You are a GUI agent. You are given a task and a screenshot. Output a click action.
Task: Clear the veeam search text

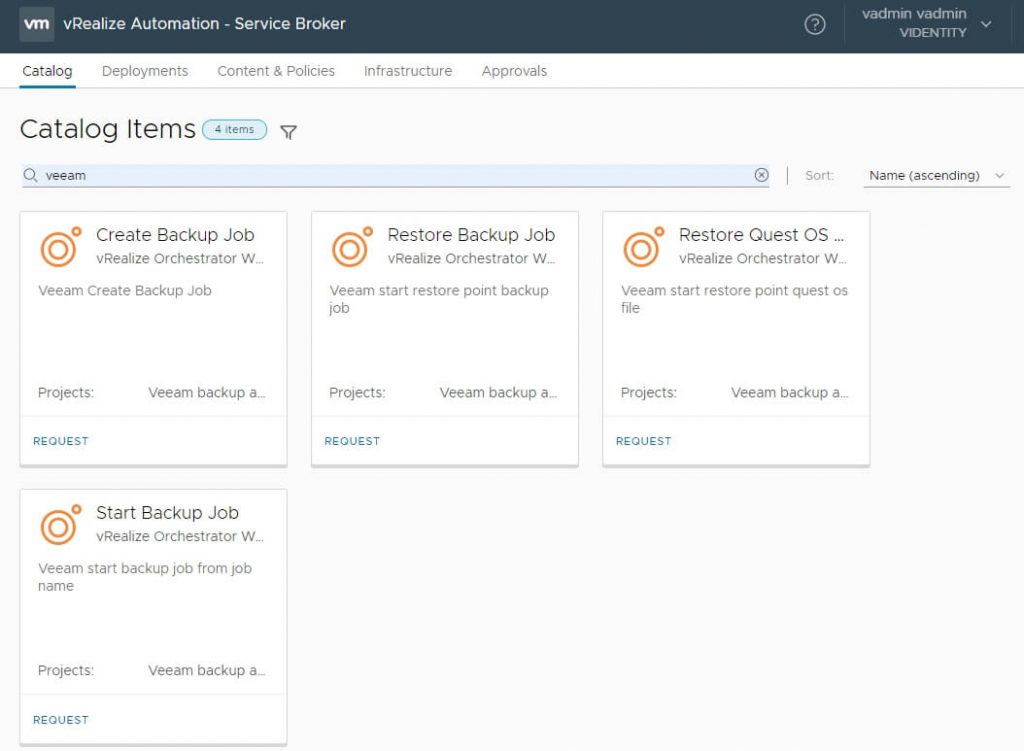761,175
